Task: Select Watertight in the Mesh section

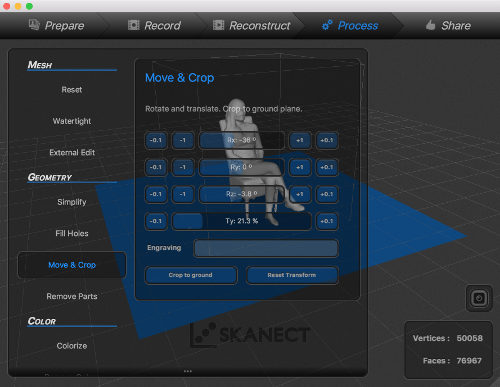Action: (72, 121)
